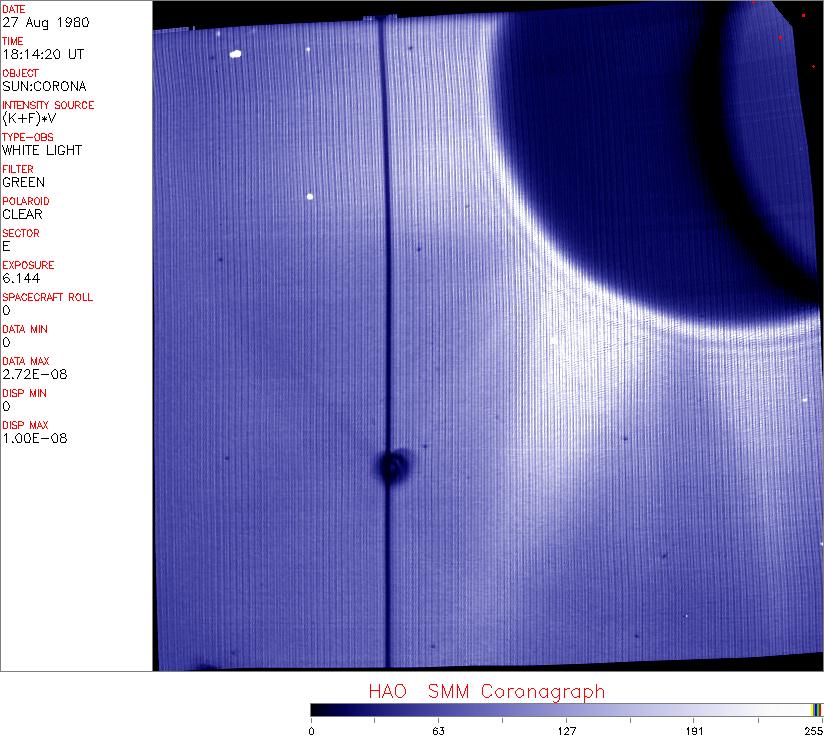Click the largest bright white spot near image top
This screenshot has width=824, height=736.
point(236,55)
